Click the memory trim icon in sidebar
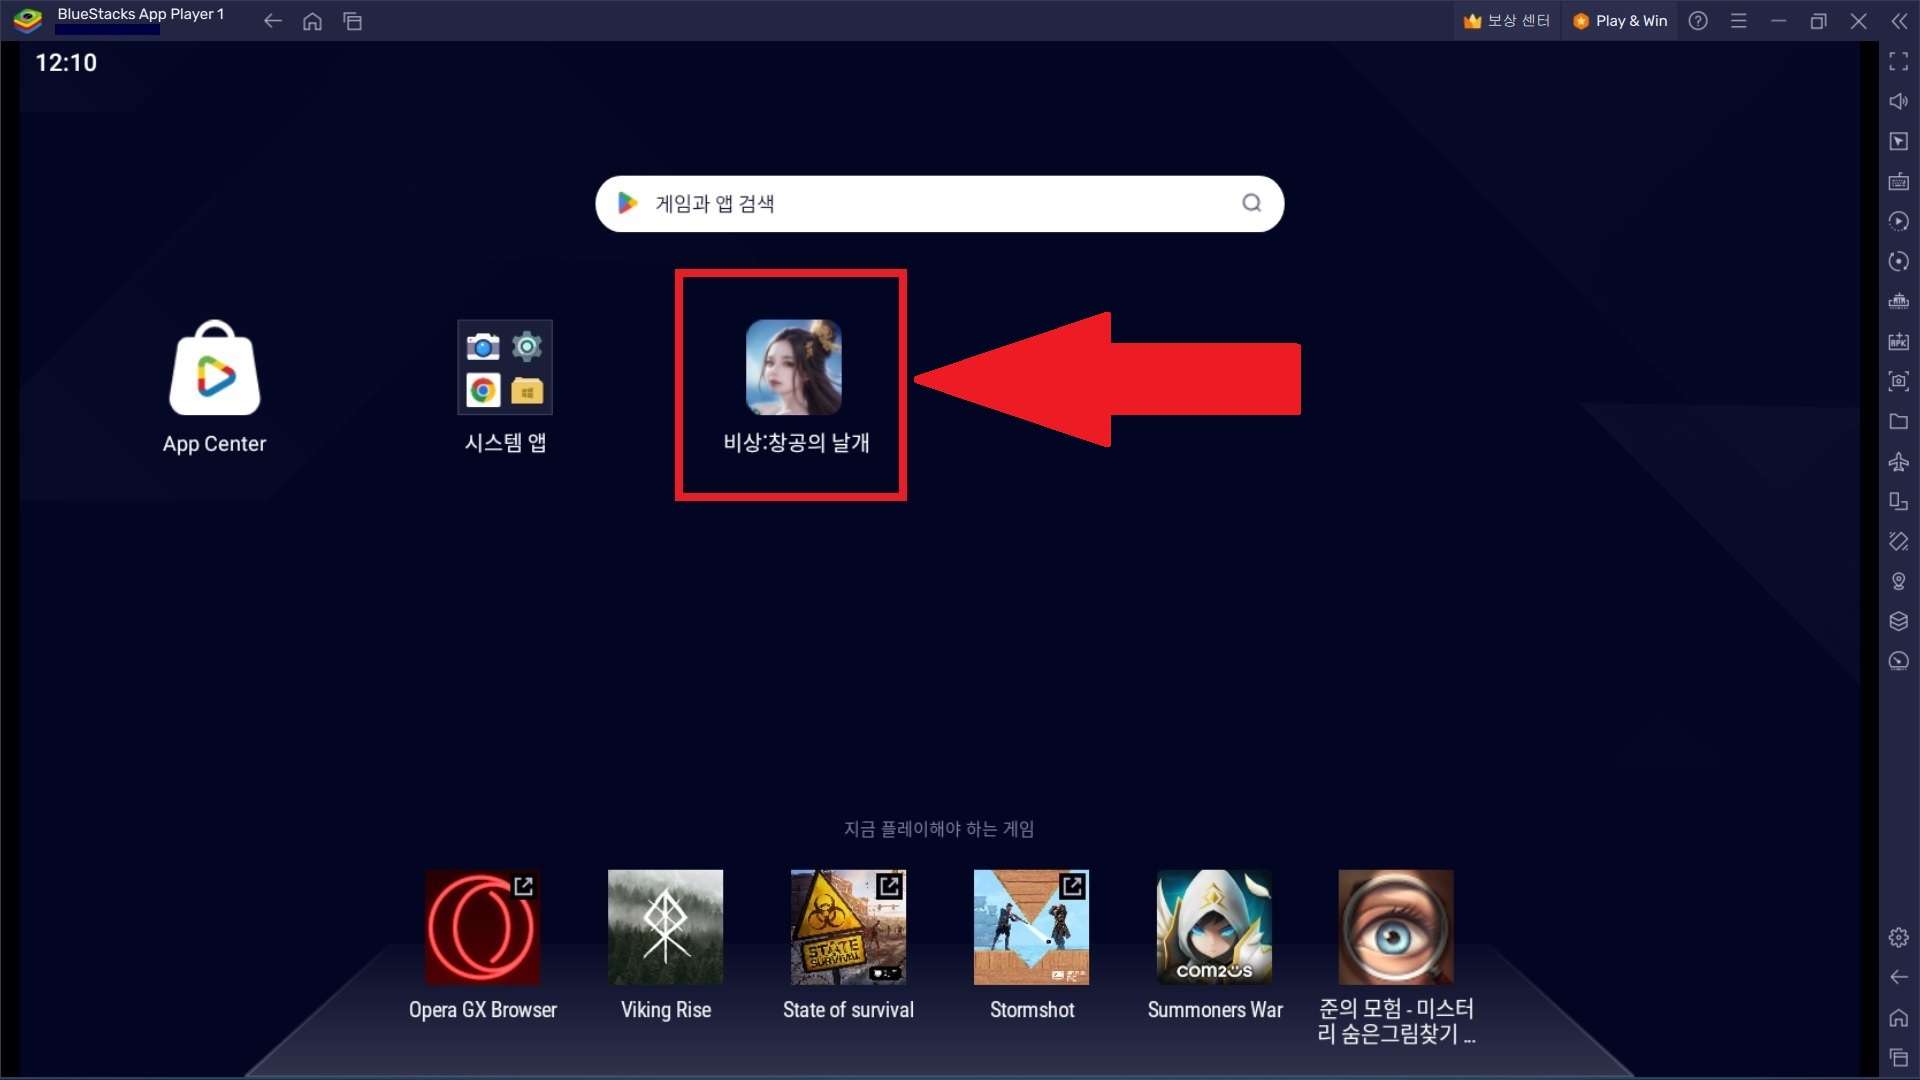The height and width of the screenshot is (1080, 1920). click(x=1899, y=302)
